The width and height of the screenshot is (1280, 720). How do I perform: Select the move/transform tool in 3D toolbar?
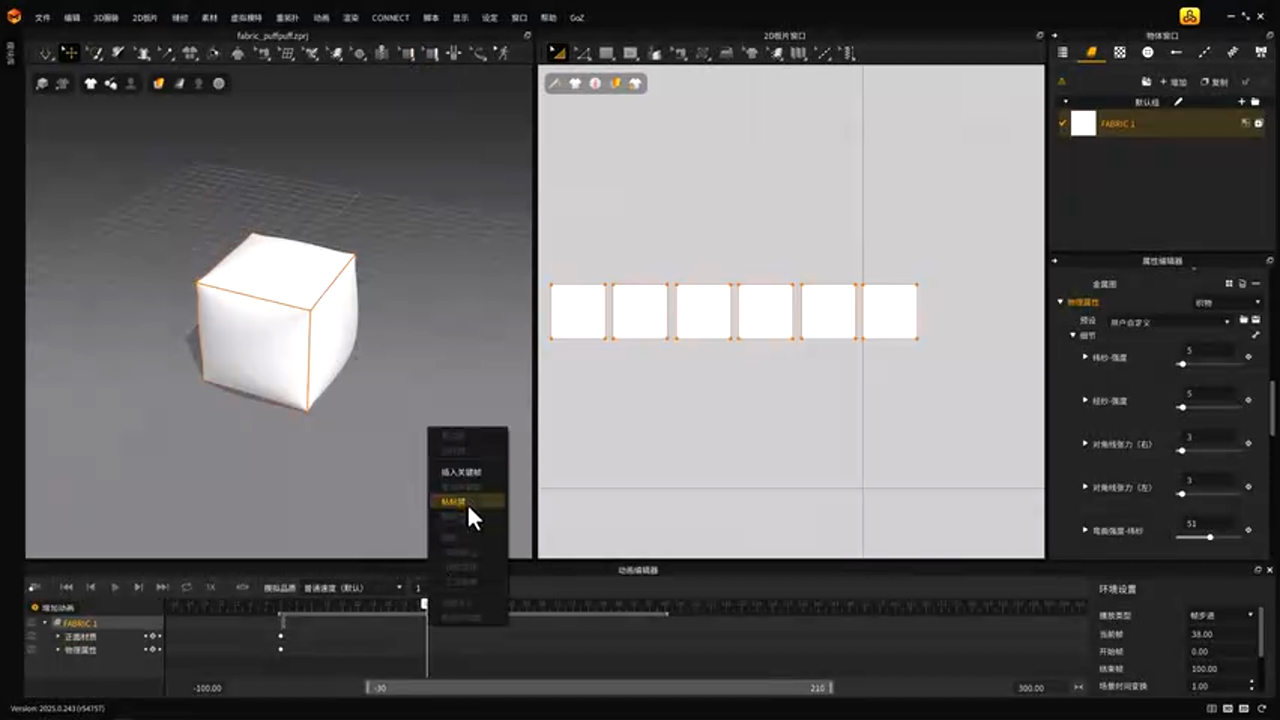(69, 53)
